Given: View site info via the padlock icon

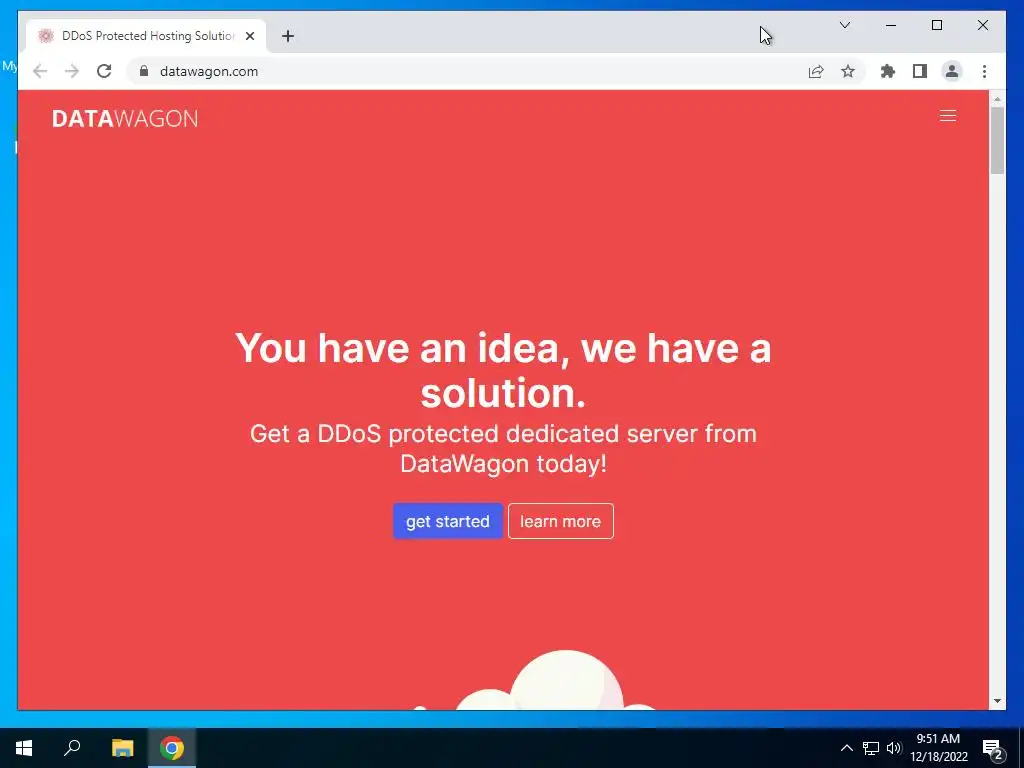Looking at the screenshot, I should (x=144, y=71).
